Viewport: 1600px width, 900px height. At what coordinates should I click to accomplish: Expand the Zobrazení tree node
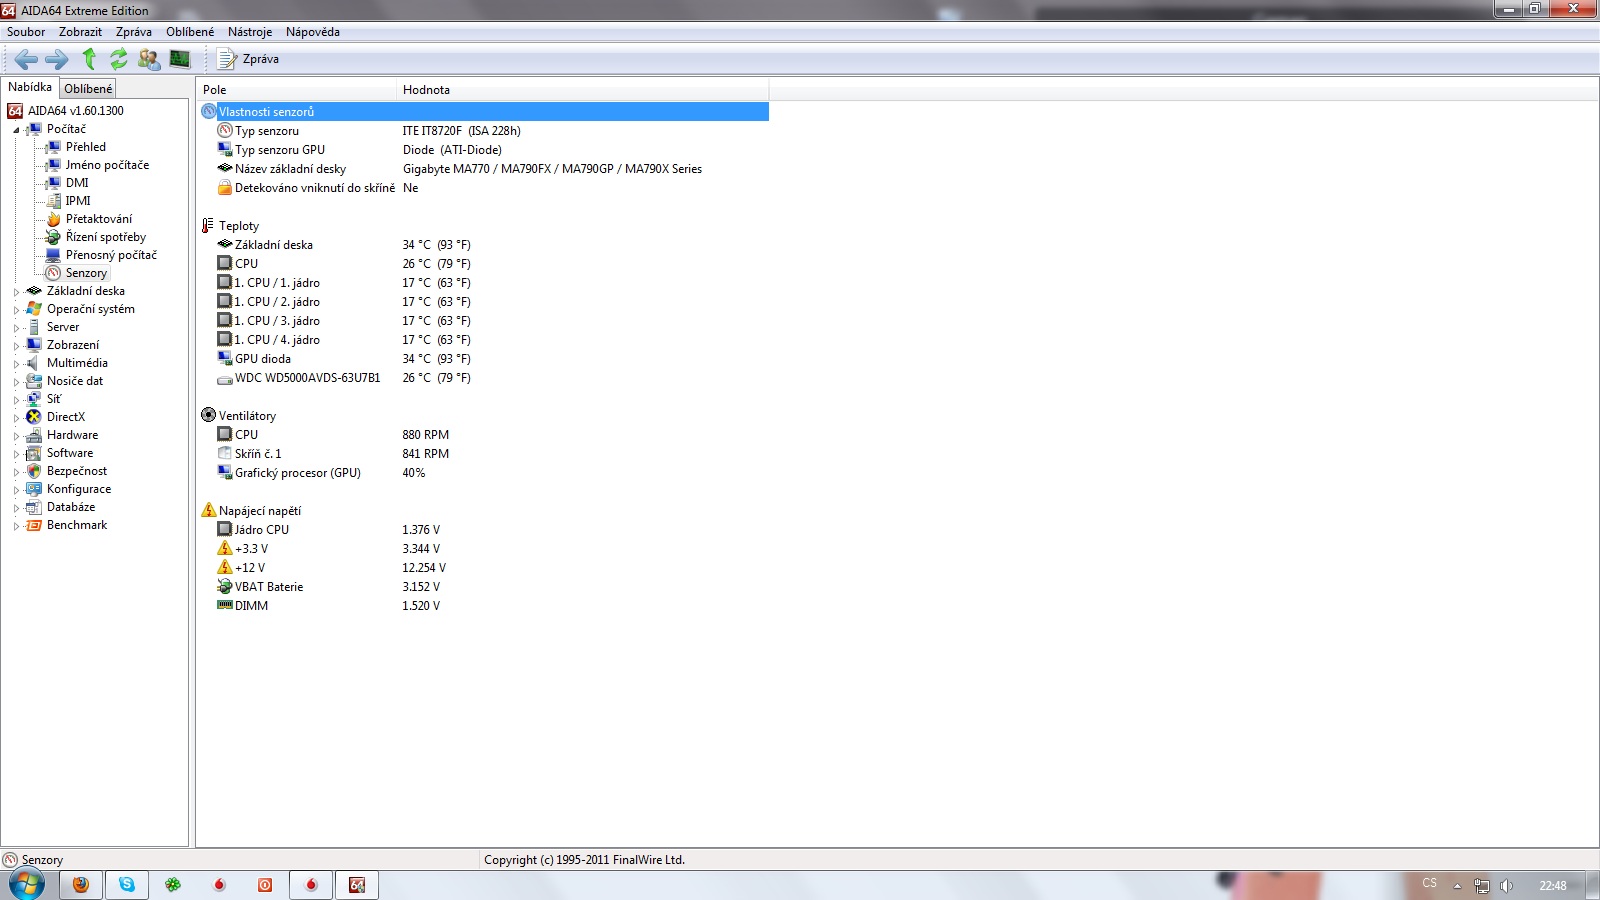click(x=16, y=346)
